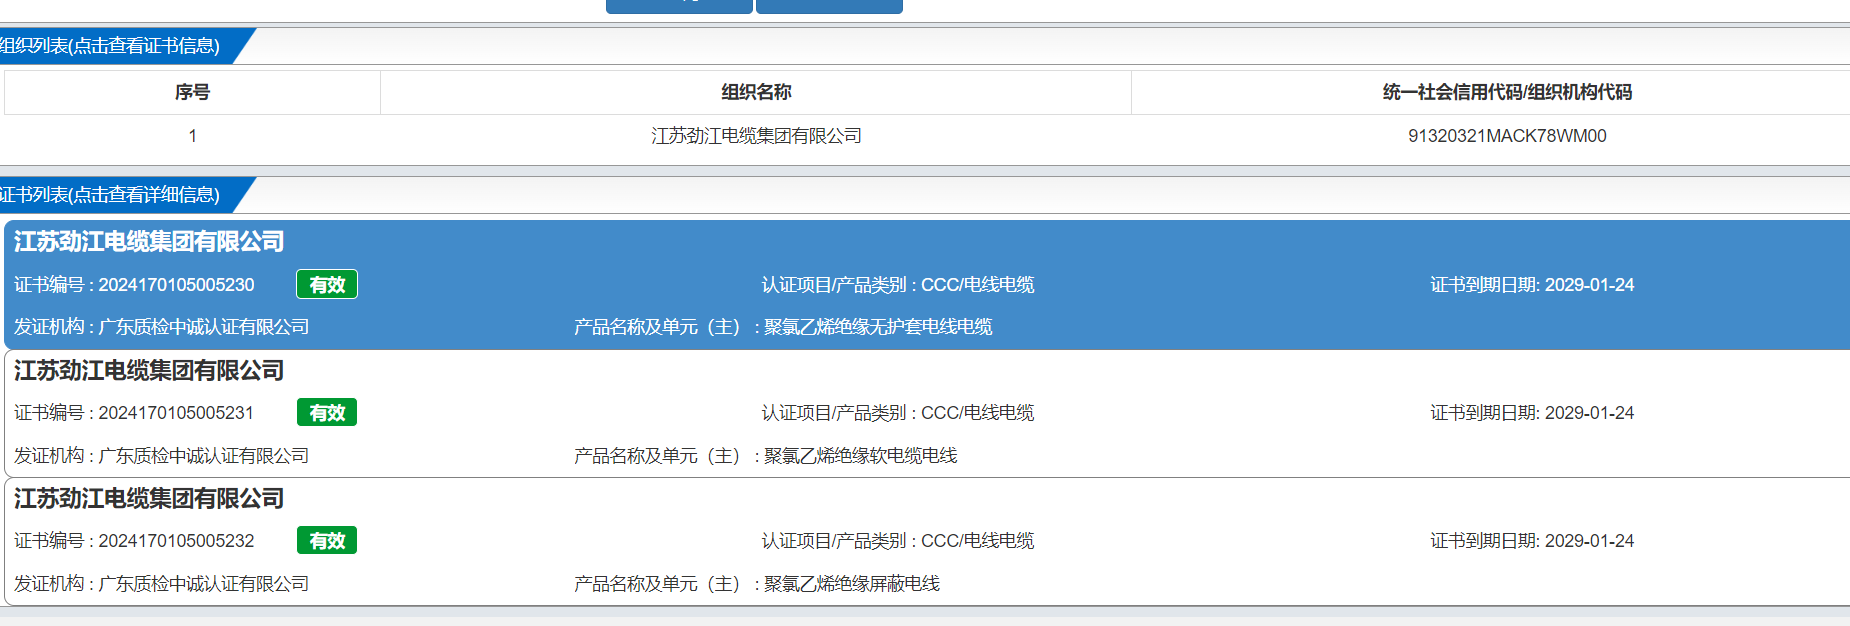Click the issuing body under certificate 2024170105005232
1850x626 pixels.
[x=204, y=584]
